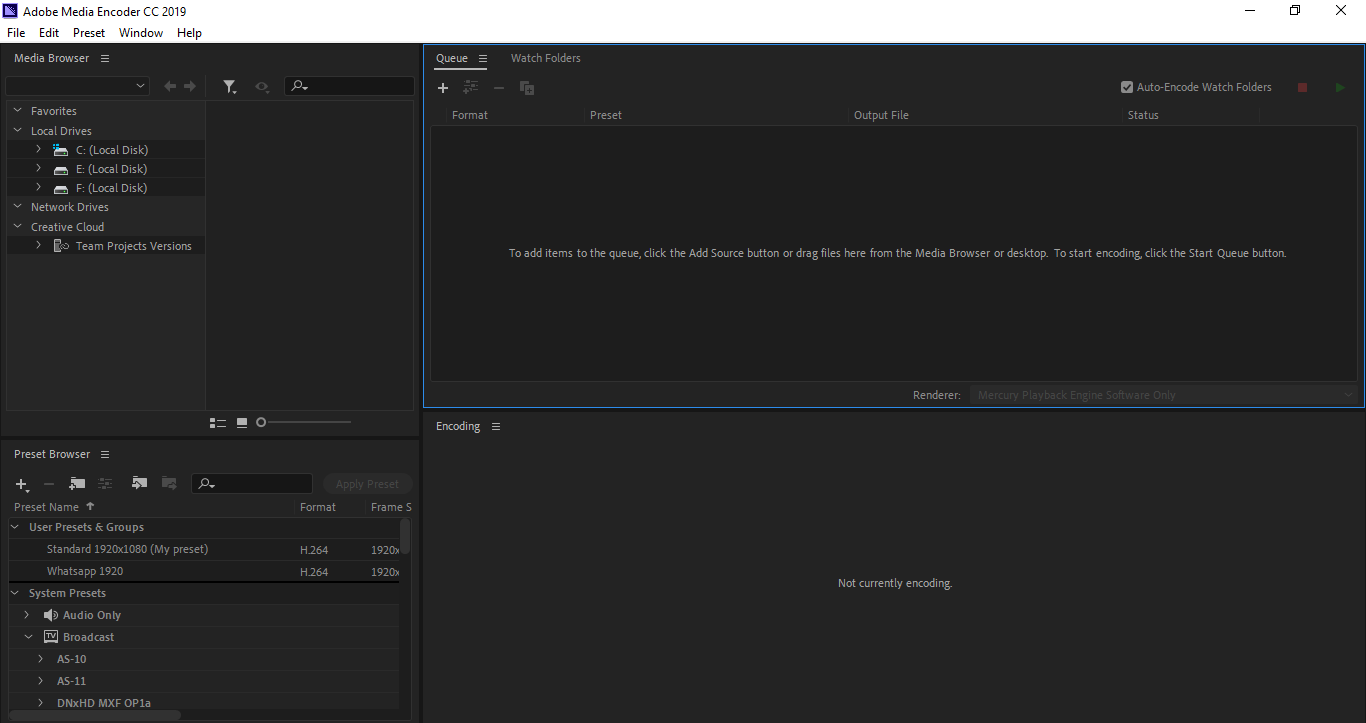Add a source with the plus icon
The image size is (1366, 723).
pyautogui.click(x=443, y=88)
